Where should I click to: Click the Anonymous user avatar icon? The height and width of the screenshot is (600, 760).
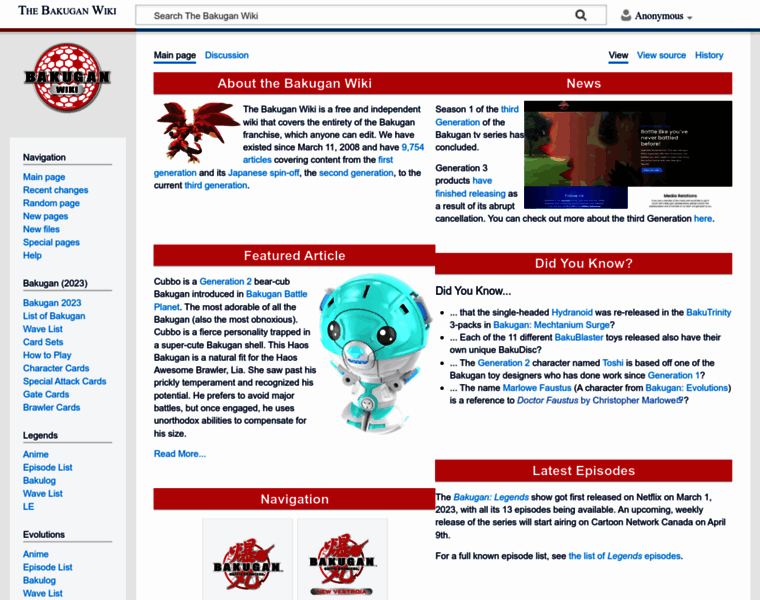click(626, 16)
